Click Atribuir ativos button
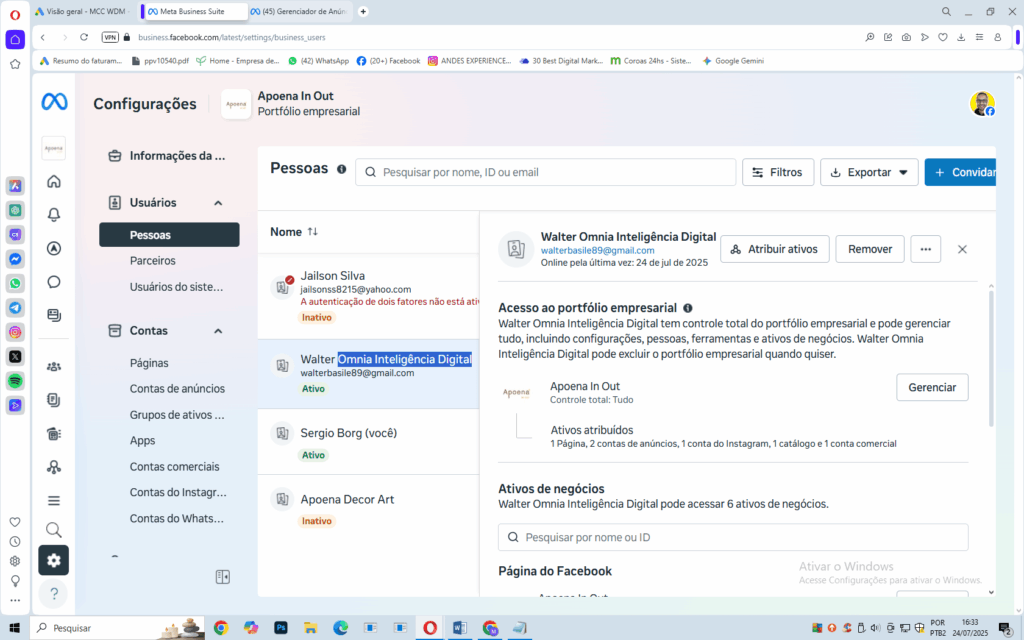The height and width of the screenshot is (640, 1024). click(775, 249)
